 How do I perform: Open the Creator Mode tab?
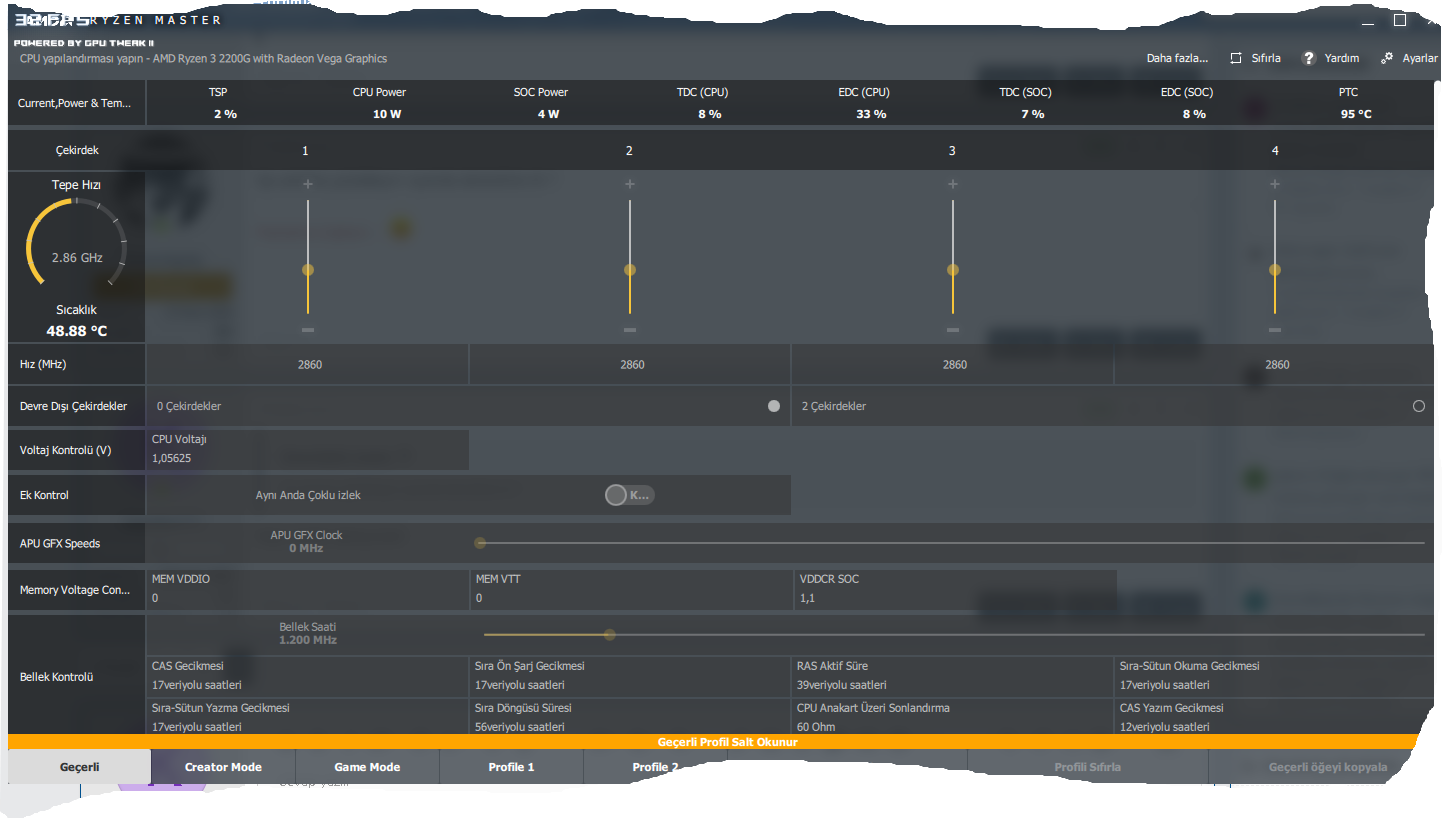click(223, 767)
